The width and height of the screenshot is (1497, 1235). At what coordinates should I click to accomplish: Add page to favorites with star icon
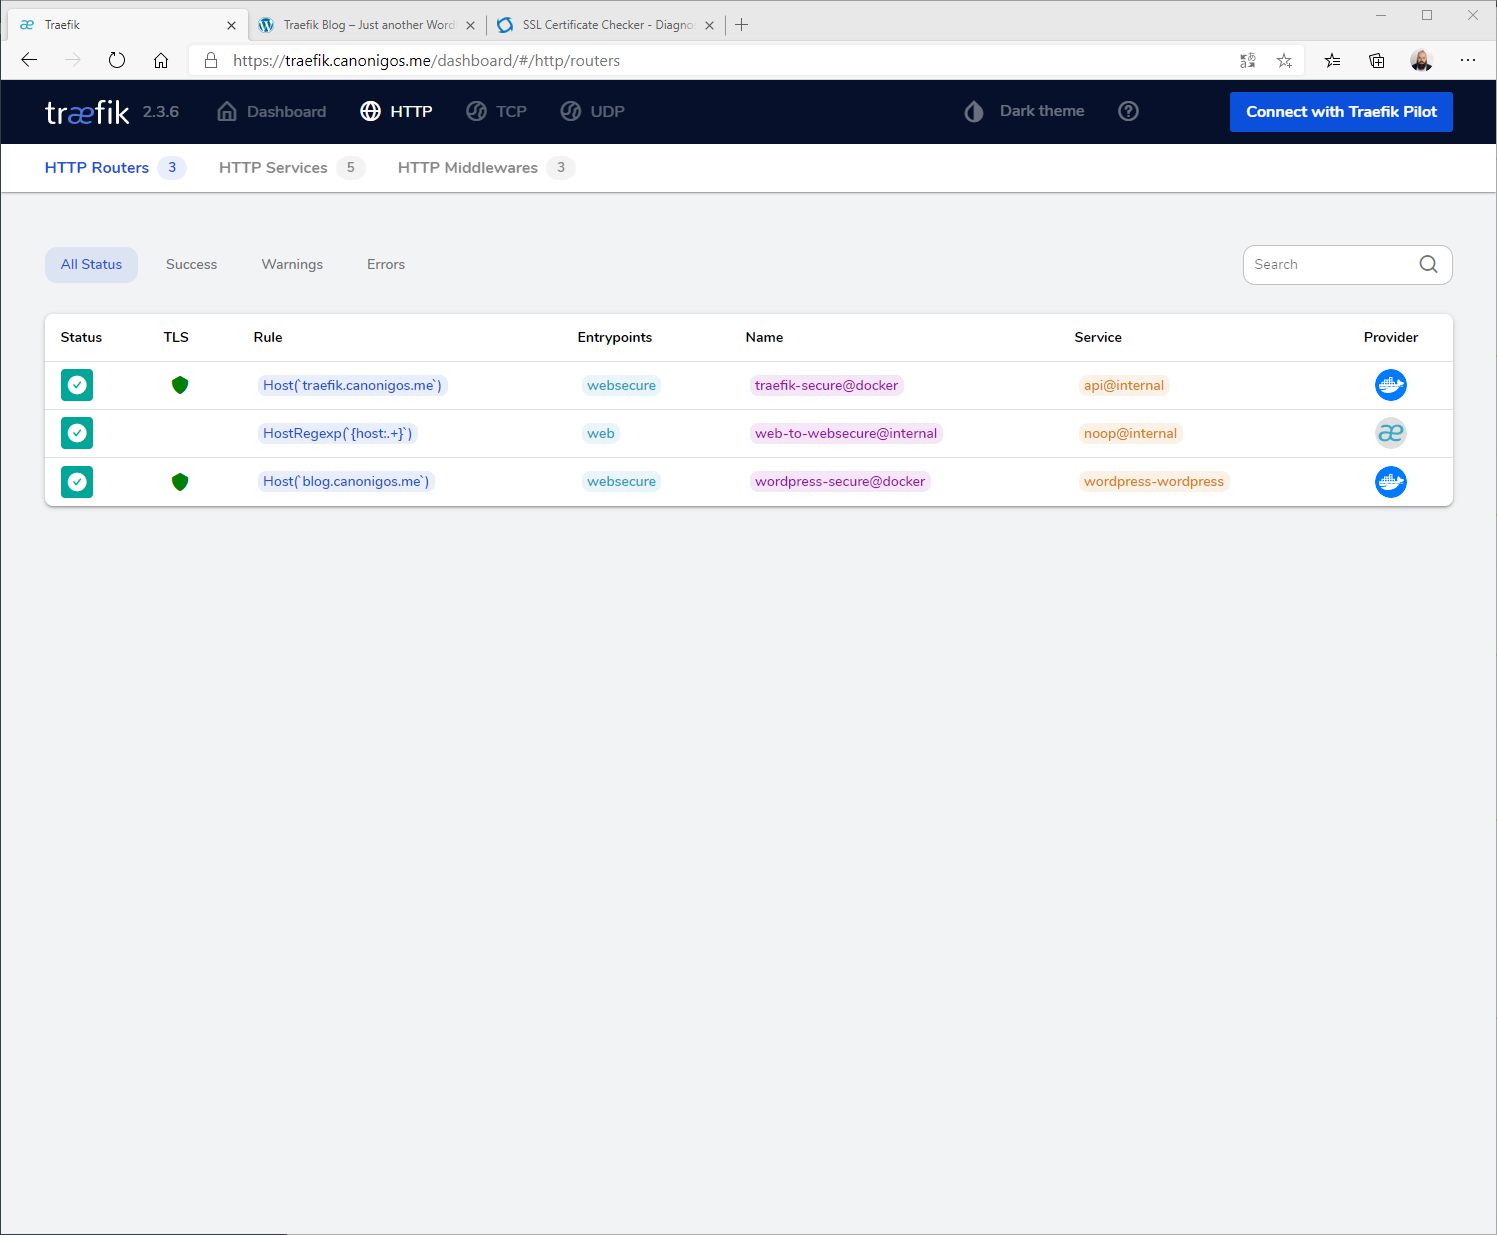click(1284, 61)
